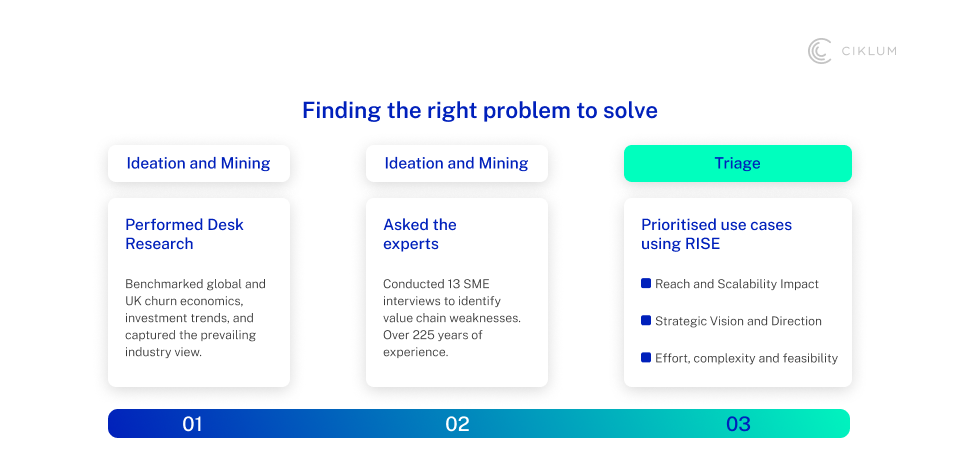Image resolution: width=960 pixels, height=476 pixels.
Task: Click the blue bullet beside Reach and Scalability
Action: [646, 284]
